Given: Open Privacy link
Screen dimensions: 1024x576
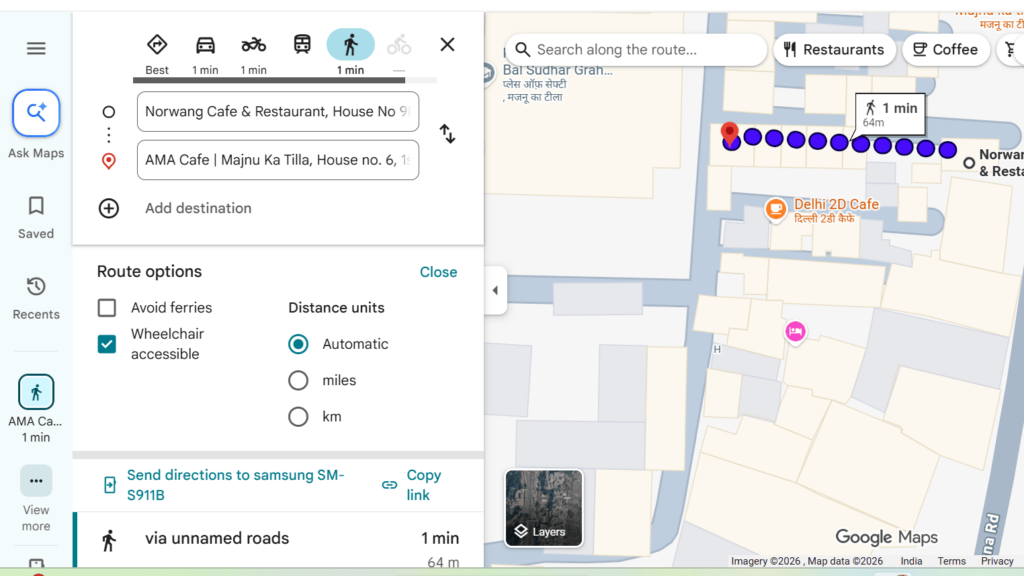Looking at the screenshot, I should click(x=997, y=561).
